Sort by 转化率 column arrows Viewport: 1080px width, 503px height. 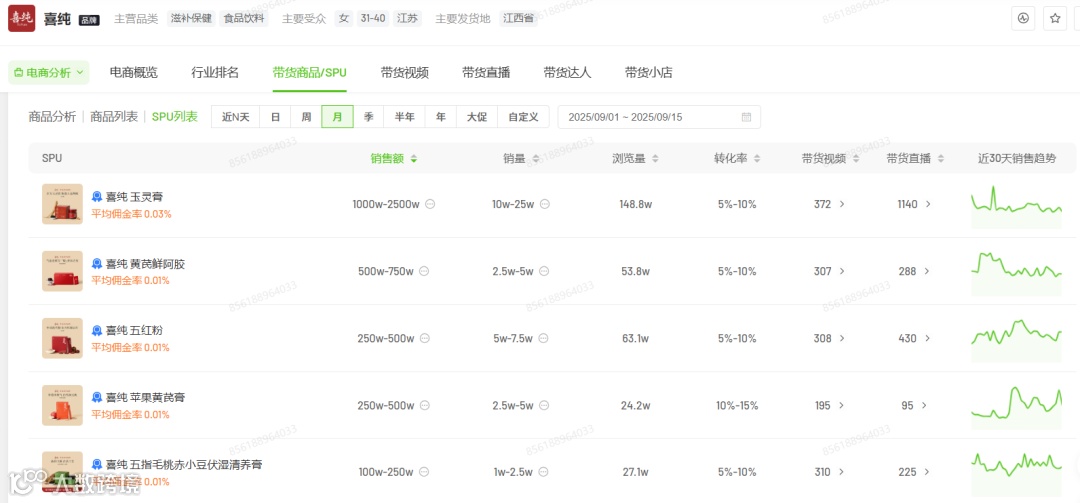757,159
